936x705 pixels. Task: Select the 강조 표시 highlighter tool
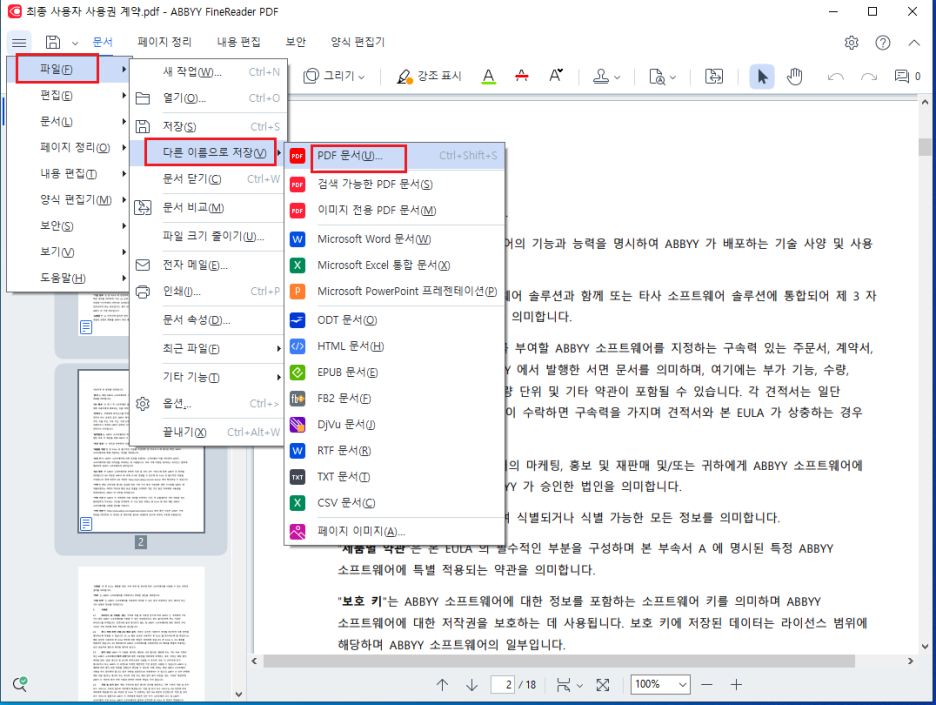tap(429, 76)
